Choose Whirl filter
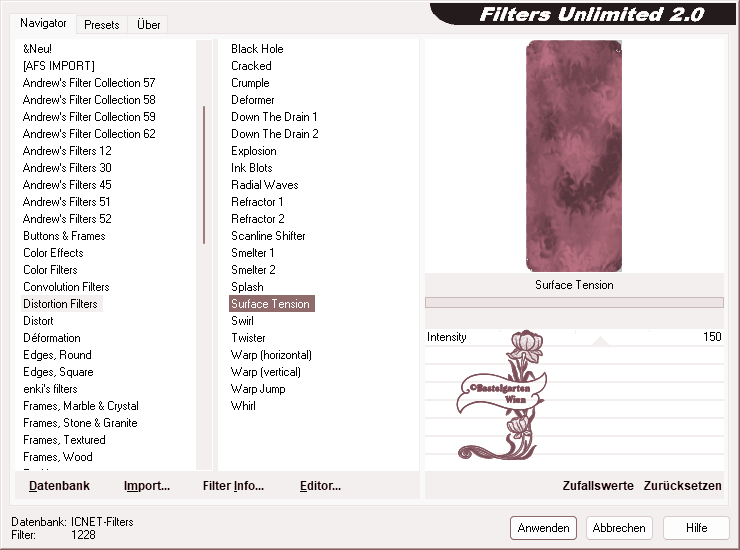This screenshot has height=550, width=740. pyautogui.click(x=243, y=406)
